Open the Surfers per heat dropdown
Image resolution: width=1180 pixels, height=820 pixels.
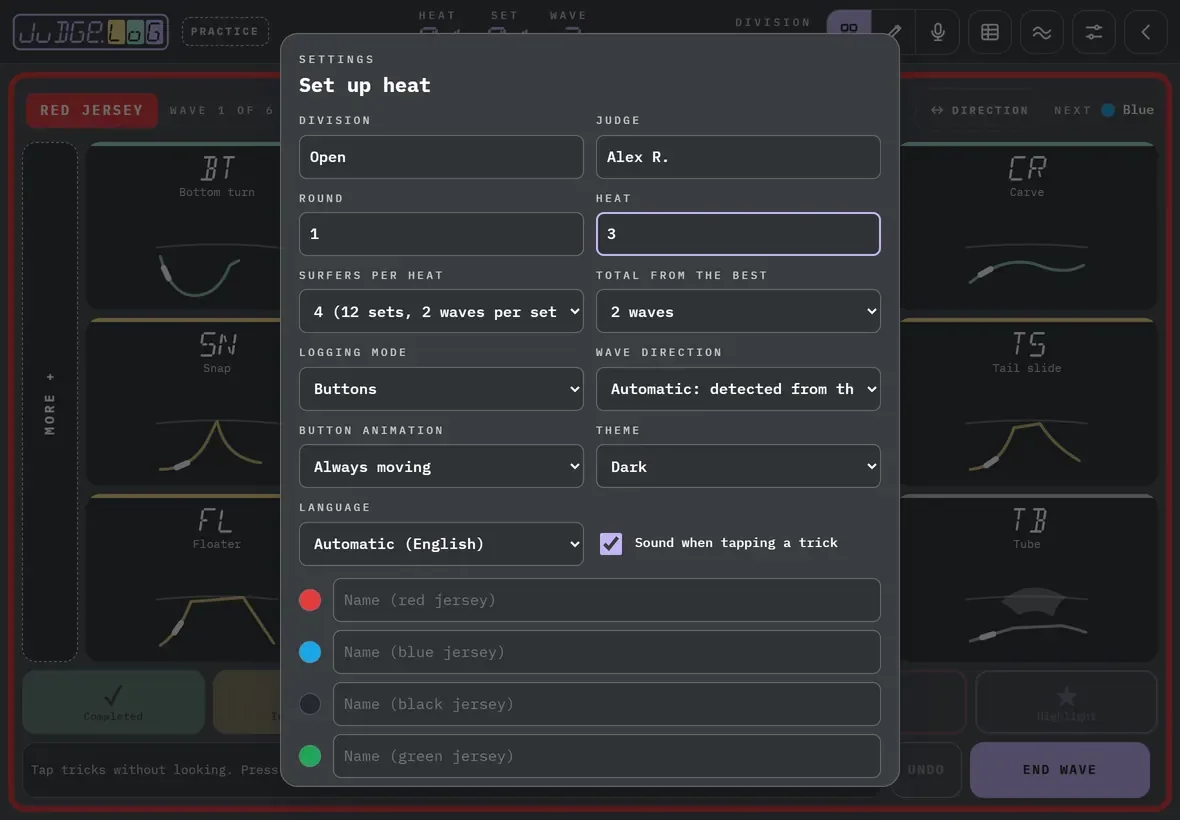(x=441, y=311)
